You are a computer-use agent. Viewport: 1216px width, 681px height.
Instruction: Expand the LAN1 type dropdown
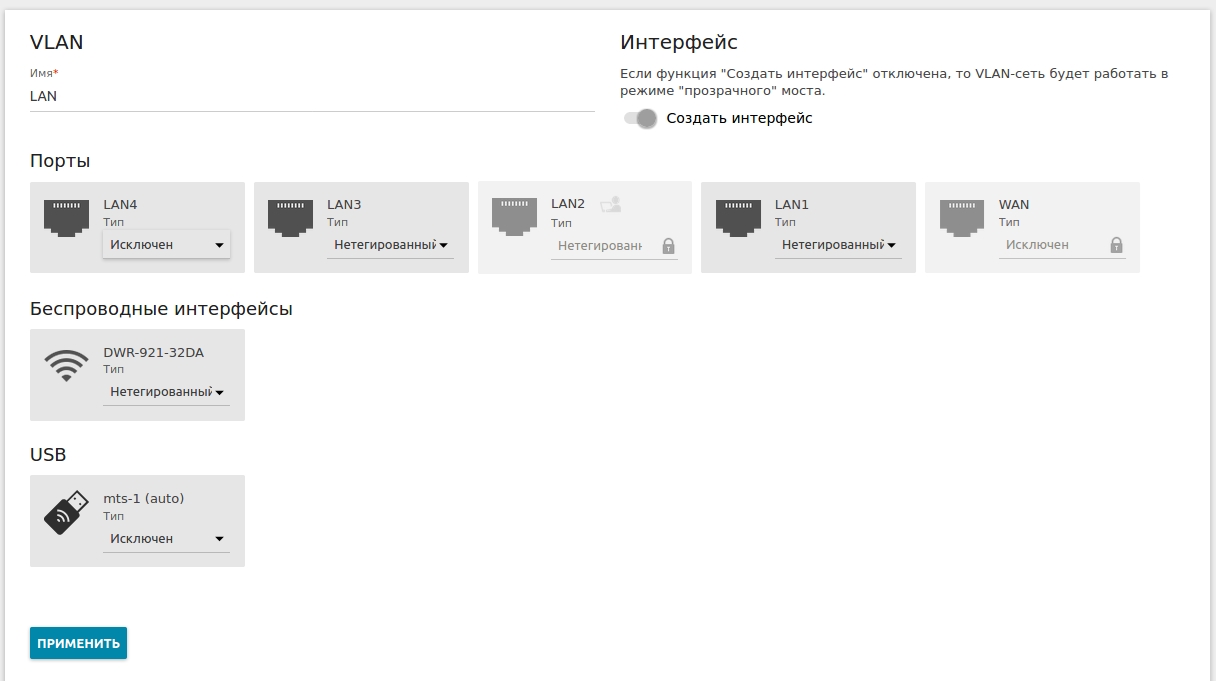click(838, 245)
